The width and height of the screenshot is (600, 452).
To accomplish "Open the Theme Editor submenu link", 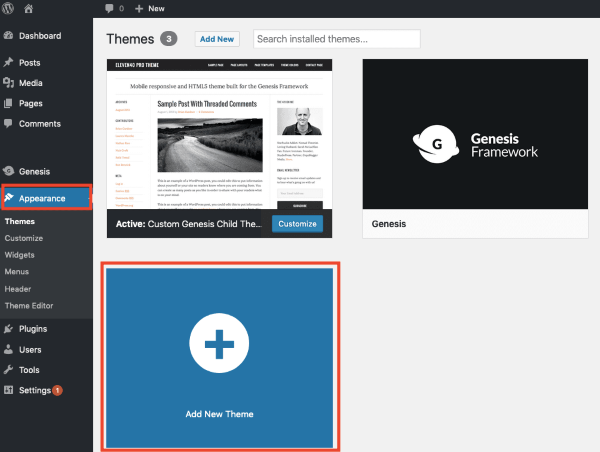I will (x=29, y=305).
